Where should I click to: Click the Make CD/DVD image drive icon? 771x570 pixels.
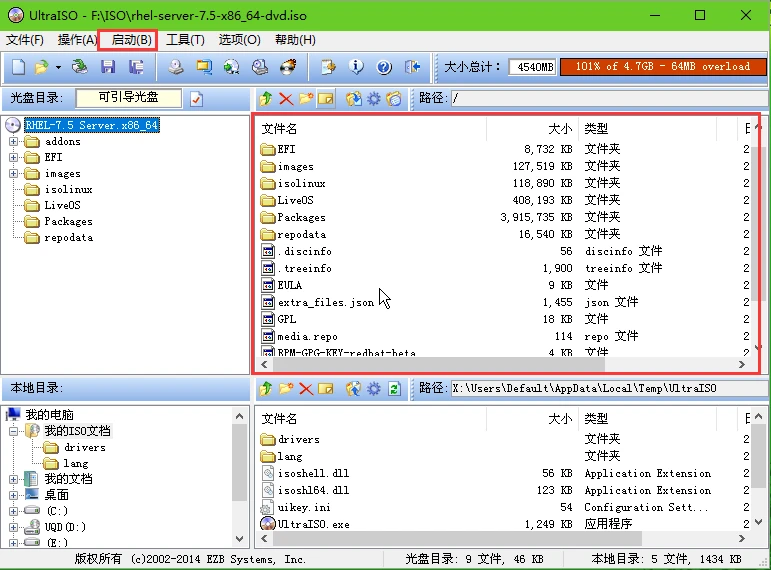(176, 67)
